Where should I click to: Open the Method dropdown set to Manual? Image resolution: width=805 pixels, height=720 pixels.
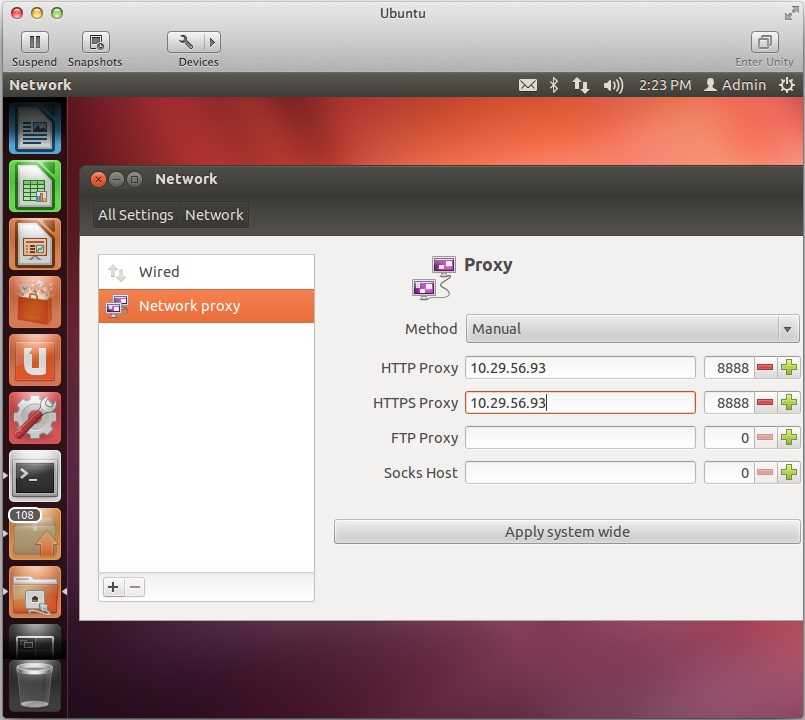tap(632, 329)
